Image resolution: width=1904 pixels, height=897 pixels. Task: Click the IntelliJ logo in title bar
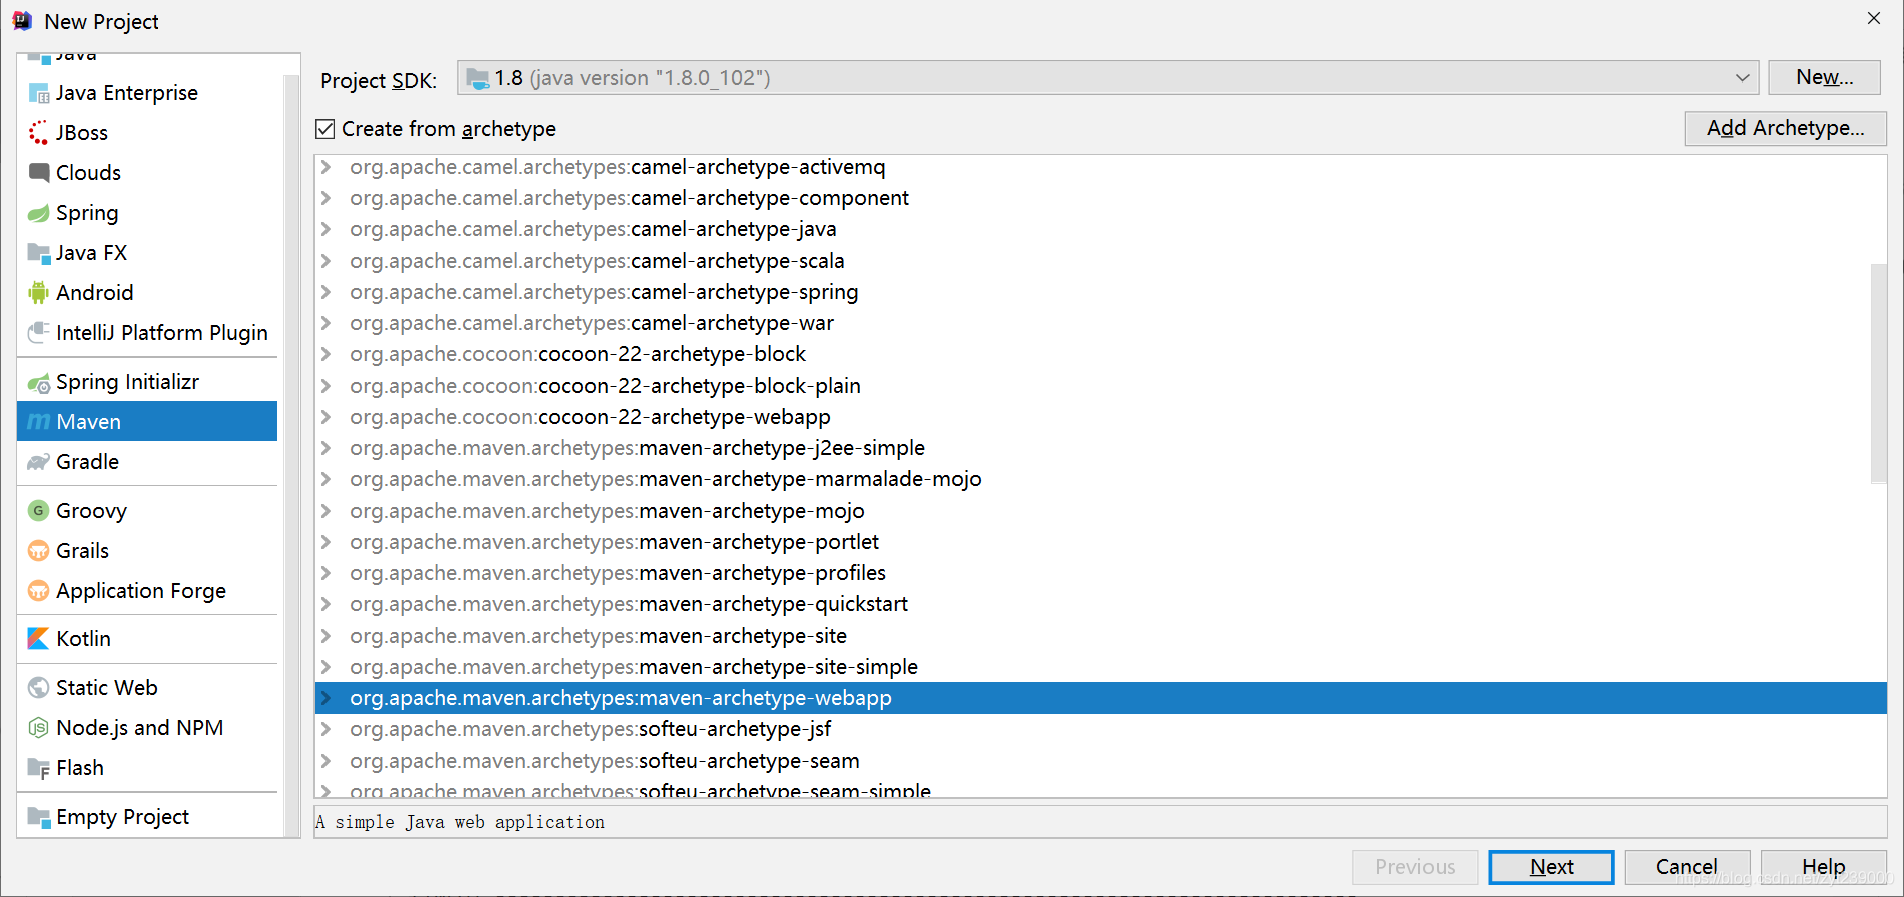(x=22, y=20)
